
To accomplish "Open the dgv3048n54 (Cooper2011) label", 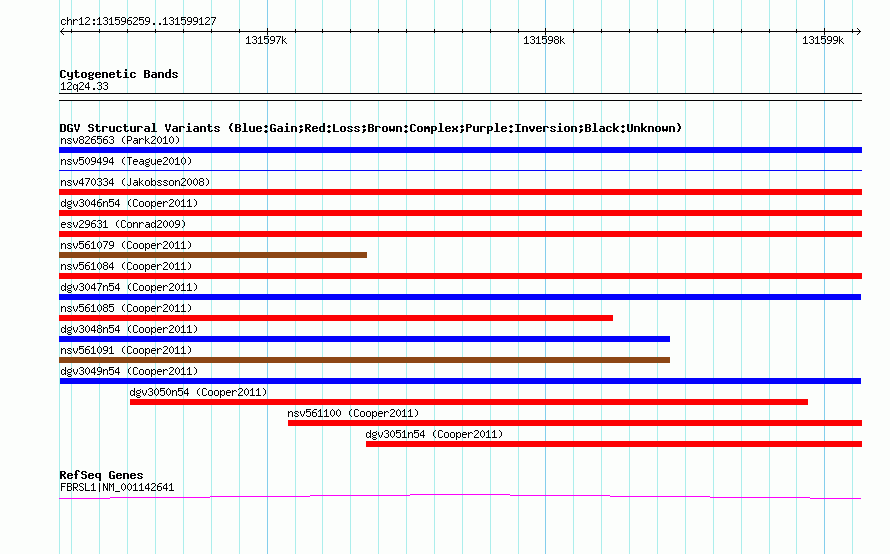I will coord(129,329).
